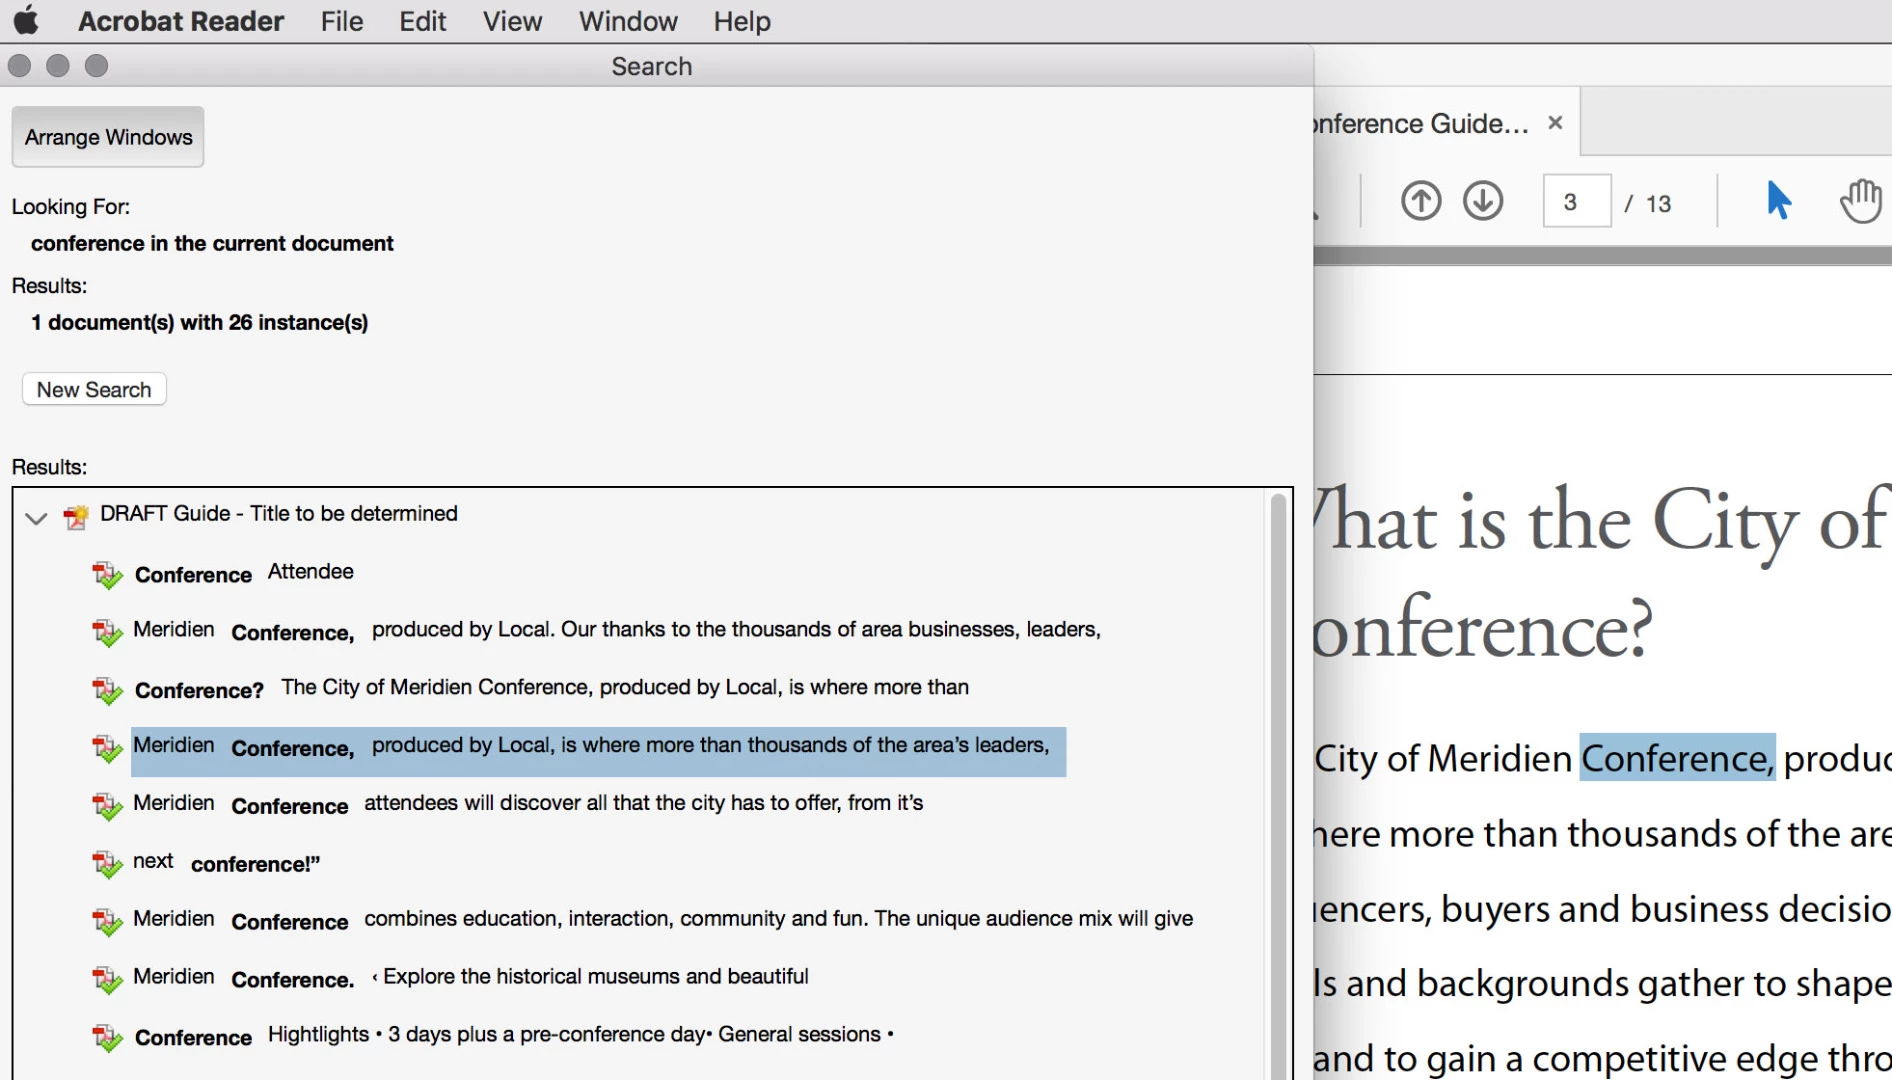Open result 'attendees will discover all that'

(x=527, y=804)
